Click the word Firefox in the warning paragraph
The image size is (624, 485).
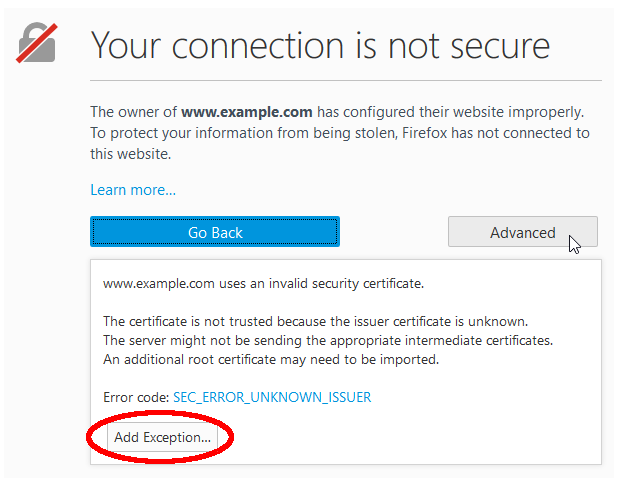(x=425, y=133)
